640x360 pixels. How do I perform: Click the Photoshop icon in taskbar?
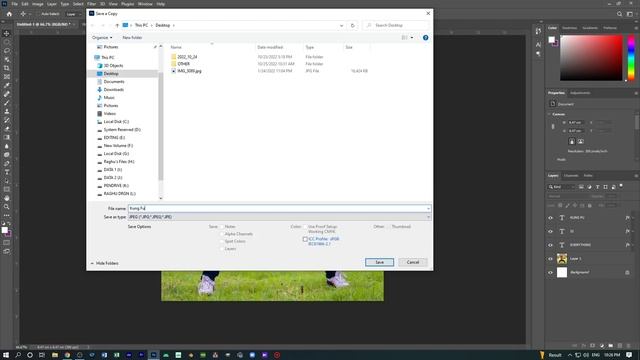tap(153, 355)
